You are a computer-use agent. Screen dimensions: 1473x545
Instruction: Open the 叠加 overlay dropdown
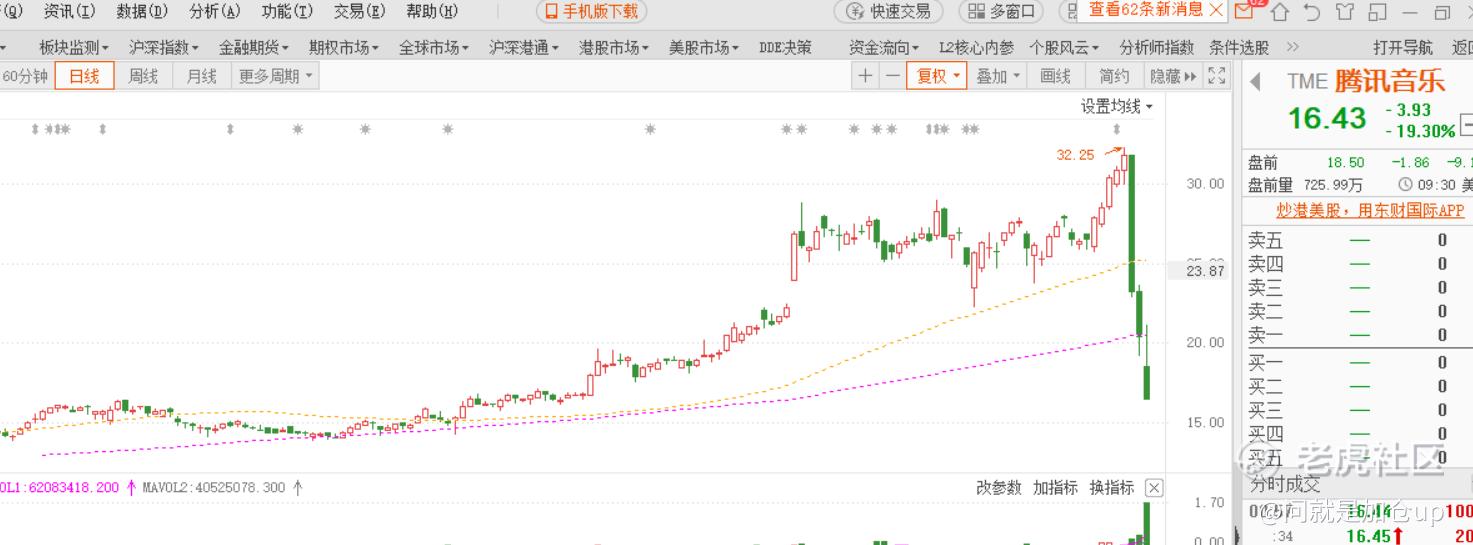point(998,76)
